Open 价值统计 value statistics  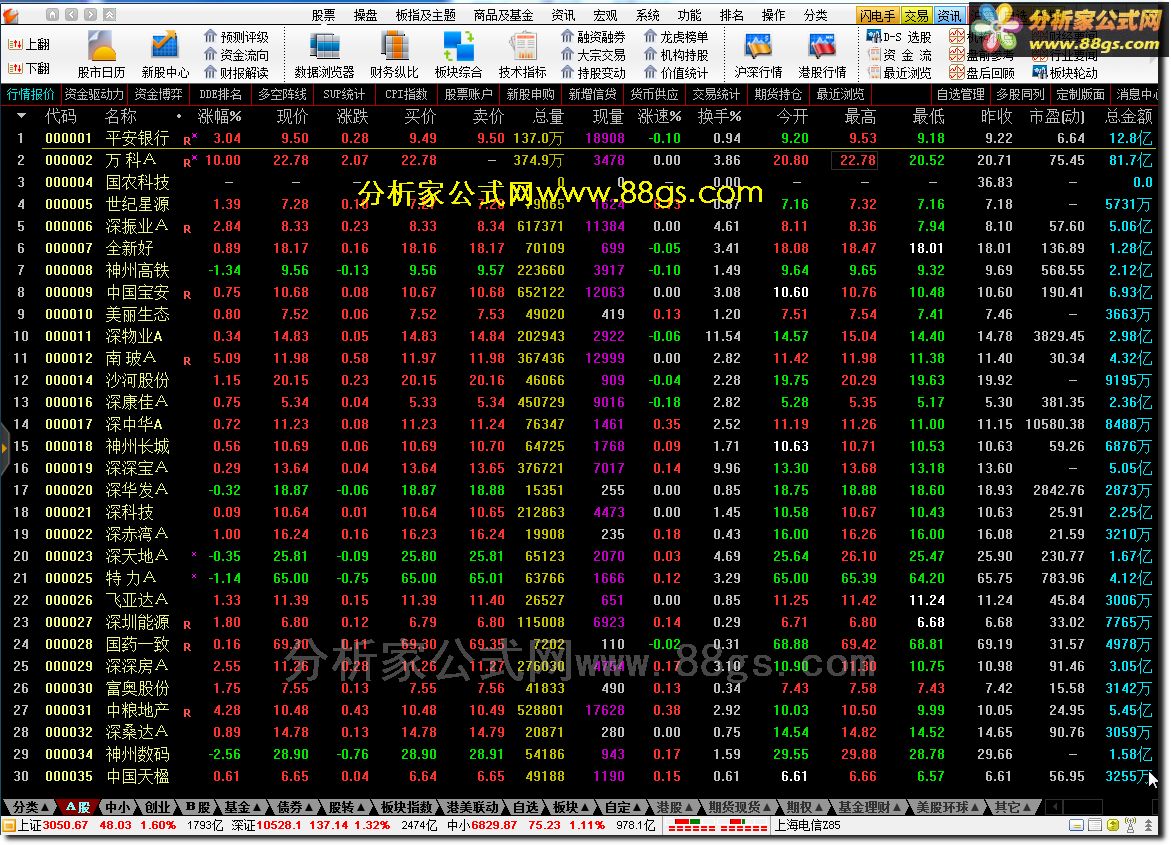tap(676, 72)
